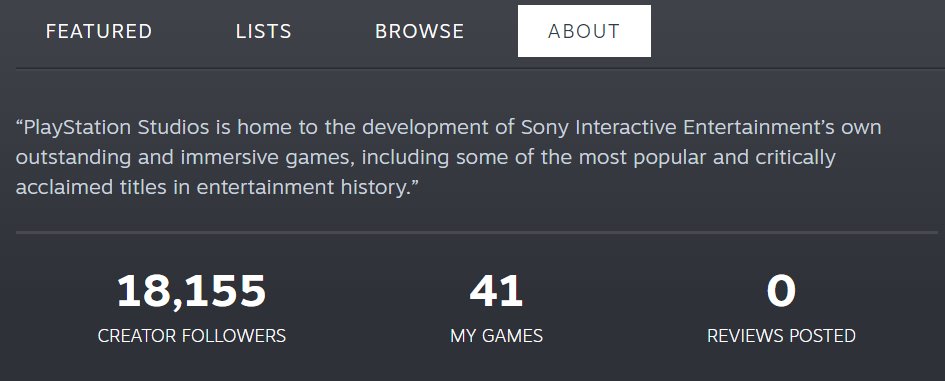
Task: Click the MY GAMES label
Action: pos(496,336)
